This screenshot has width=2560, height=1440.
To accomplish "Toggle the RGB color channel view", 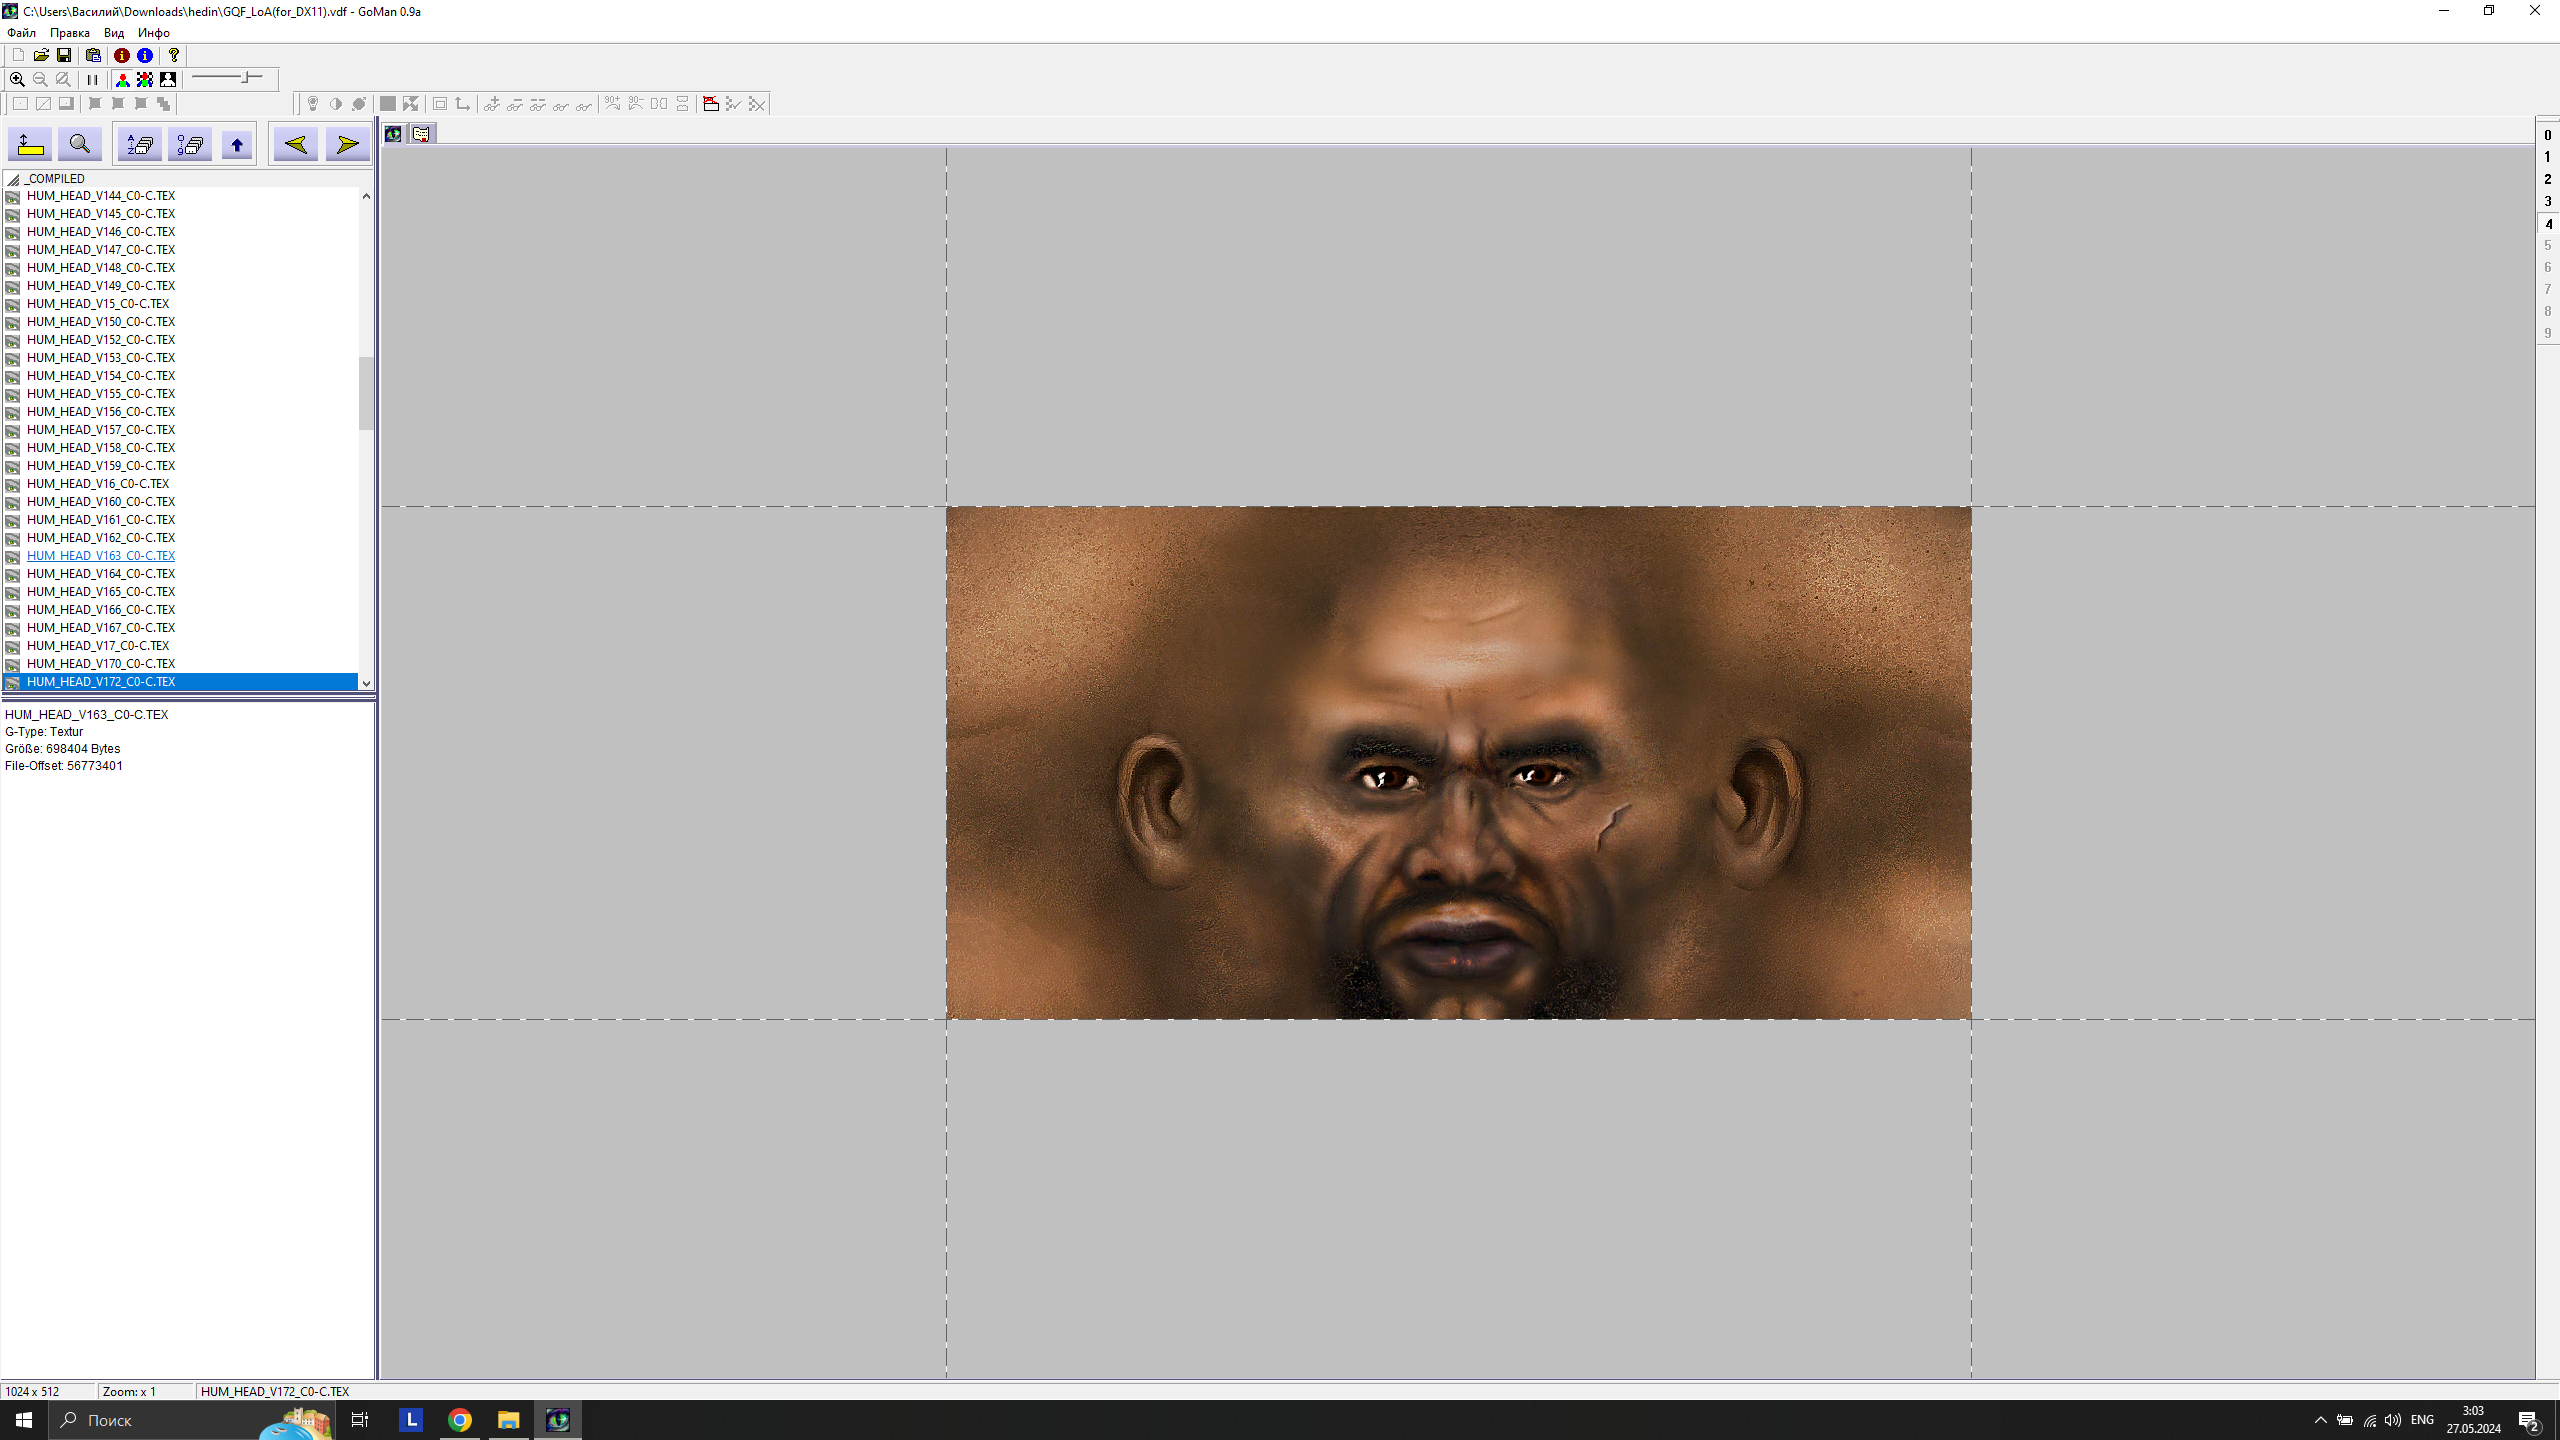I will [123, 79].
